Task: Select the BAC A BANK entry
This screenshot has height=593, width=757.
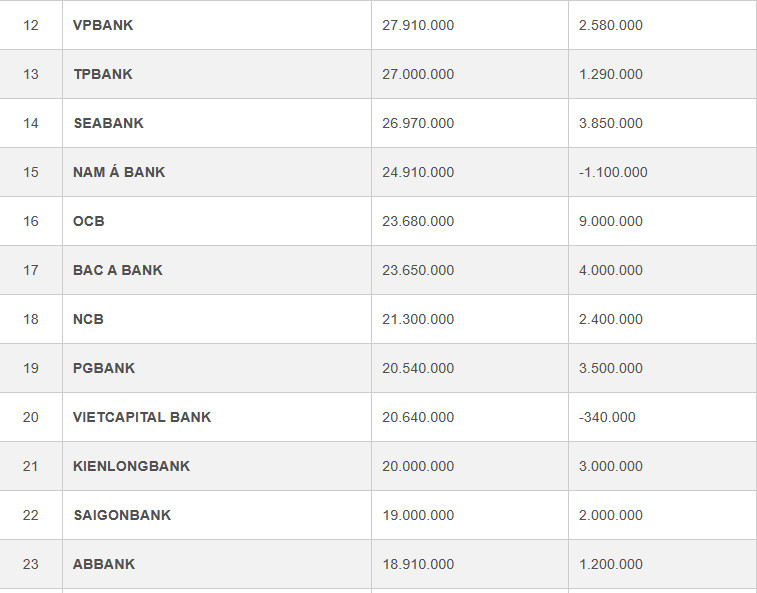Action: point(118,270)
